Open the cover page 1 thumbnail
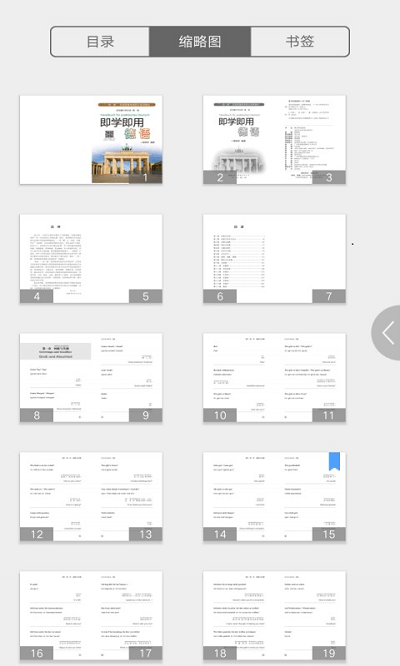Viewport: 400px width, 666px height. click(91, 140)
